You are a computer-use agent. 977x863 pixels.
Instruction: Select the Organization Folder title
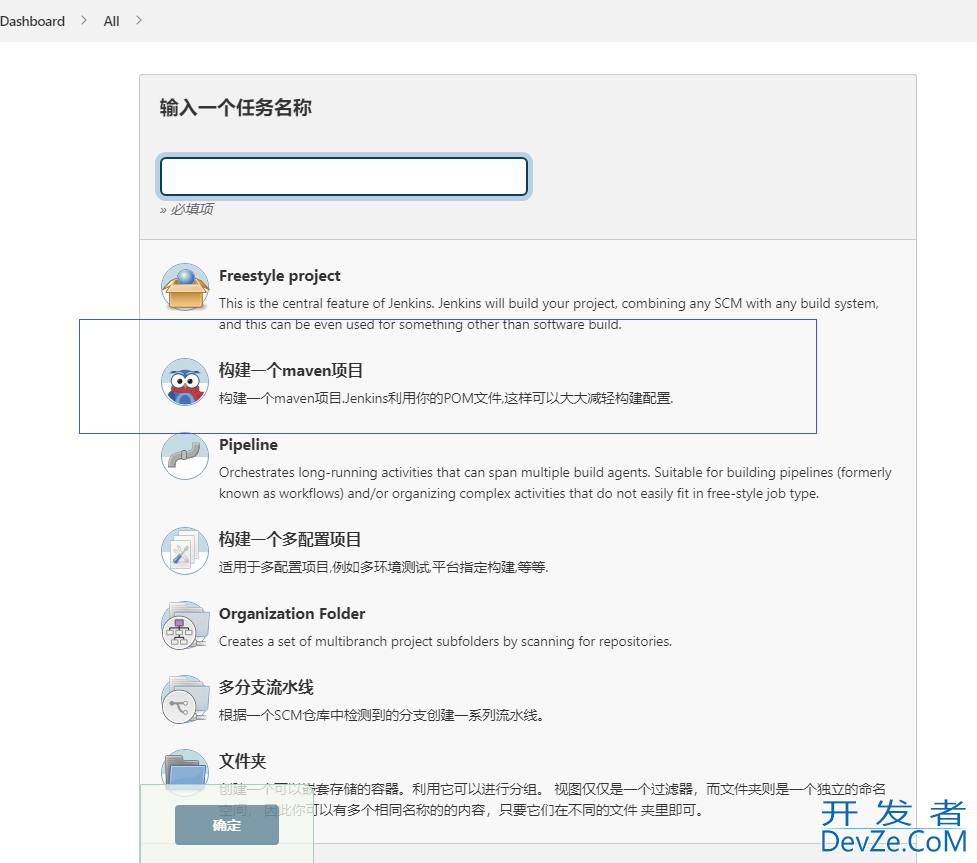tap(292, 613)
